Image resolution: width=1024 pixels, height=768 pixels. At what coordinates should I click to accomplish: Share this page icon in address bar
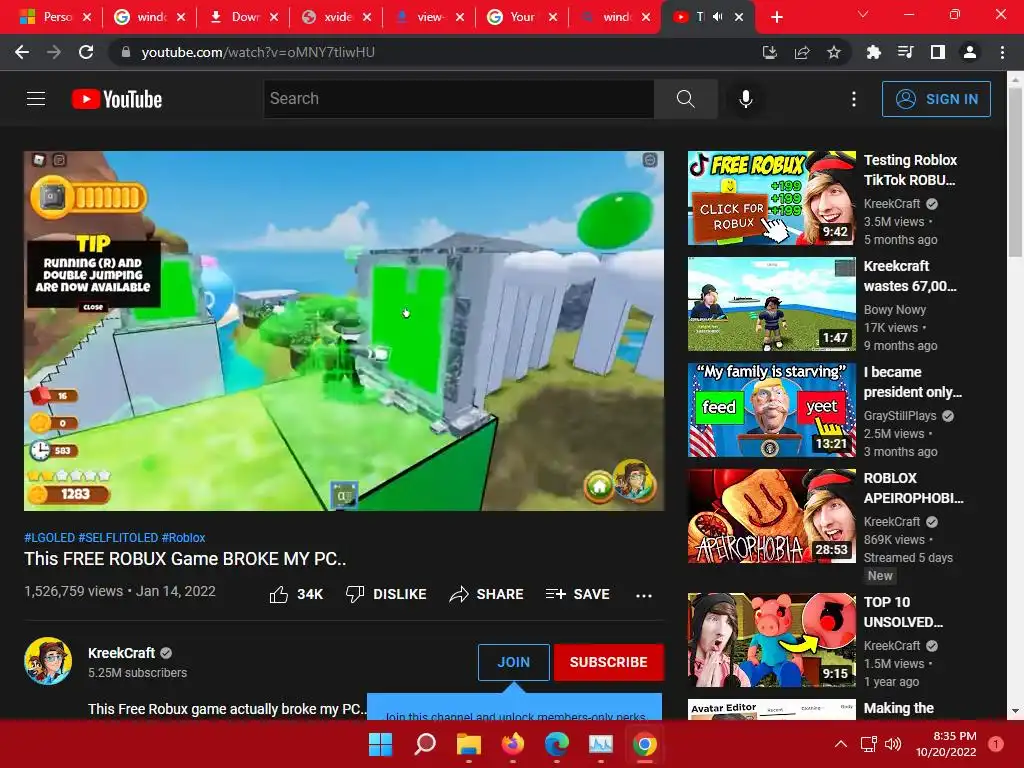pyautogui.click(x=802, y=52)
